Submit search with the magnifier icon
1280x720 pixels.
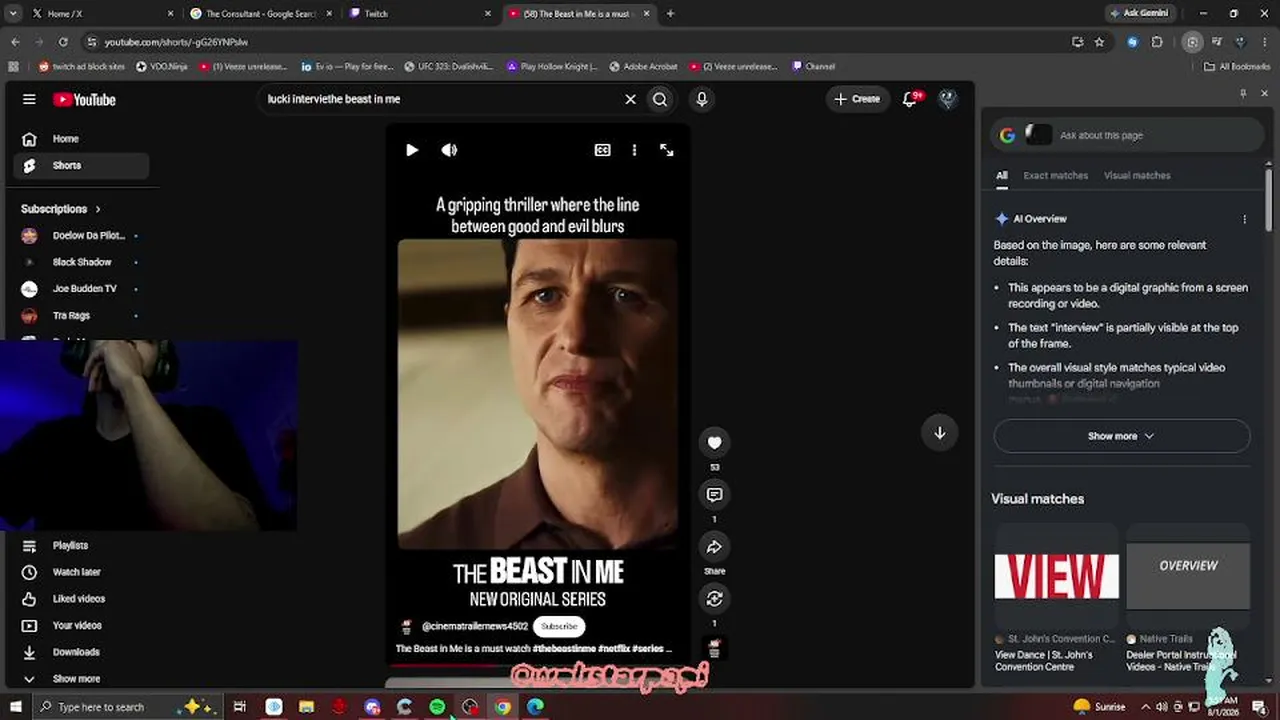pos(660,99)
